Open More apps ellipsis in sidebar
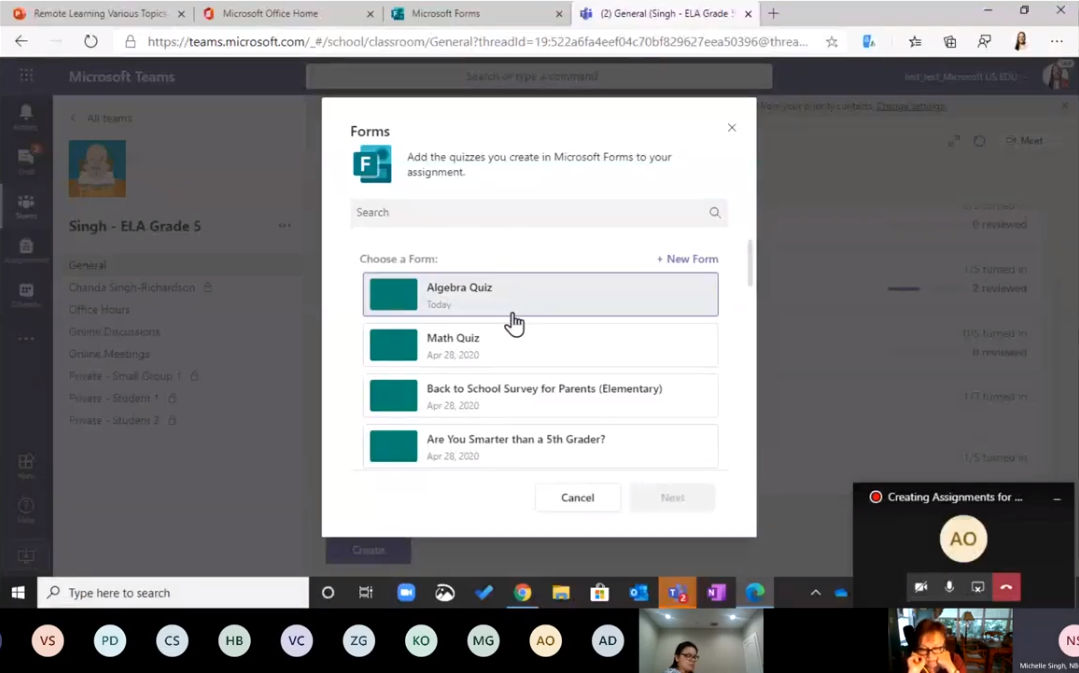The height and width of the screenshot is (673, 1079). tap(25, 339)
